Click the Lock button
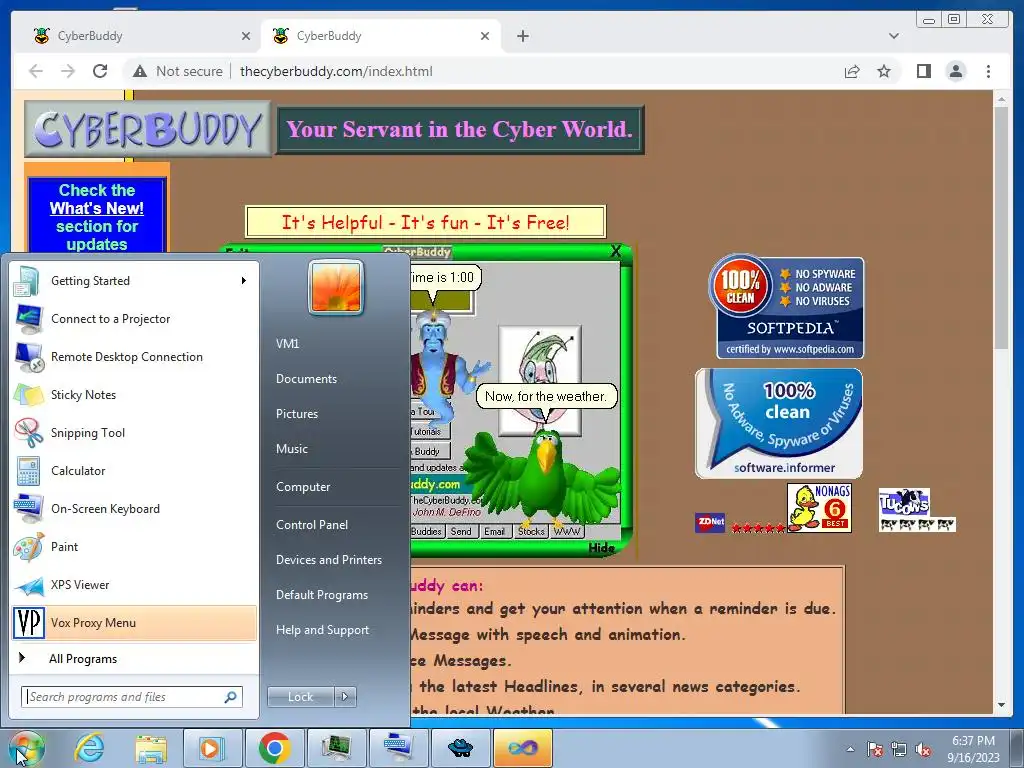 [x=300, y=697]
